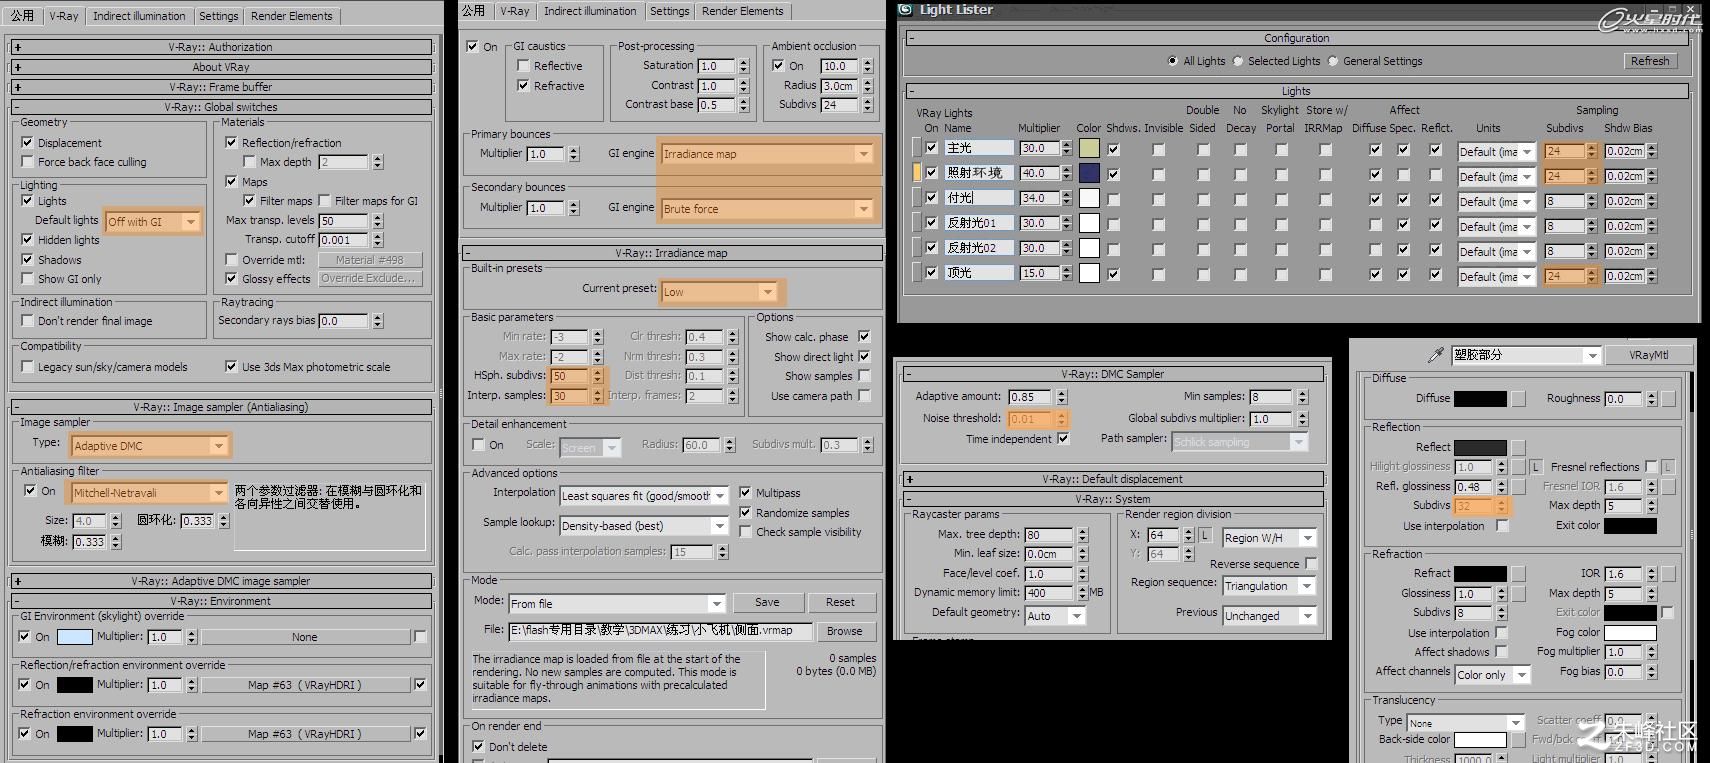Open the 公用 tab in middle panel
1710x763 pixels.
point(474,11)
